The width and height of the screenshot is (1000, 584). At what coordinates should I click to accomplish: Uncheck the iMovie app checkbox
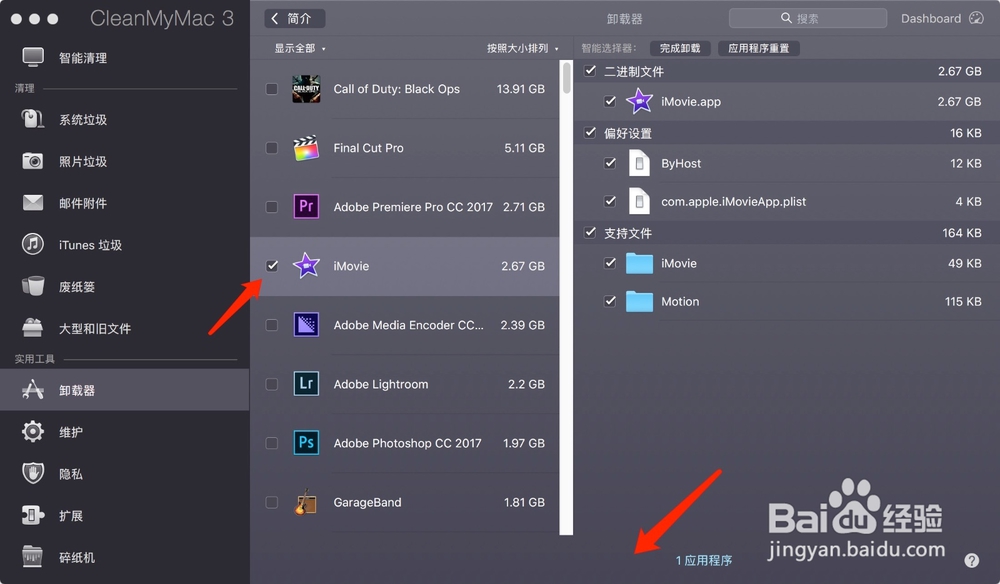click(x=272, y=266)
